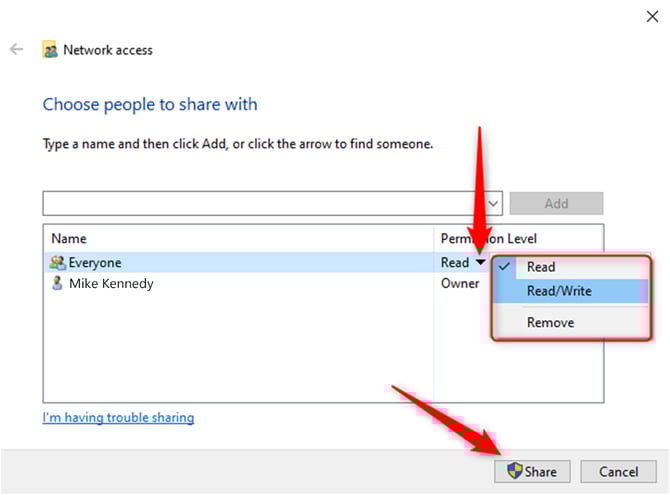Click the Network access title icon
Viewport: 670px width, 495px height.
pos(49,49)
